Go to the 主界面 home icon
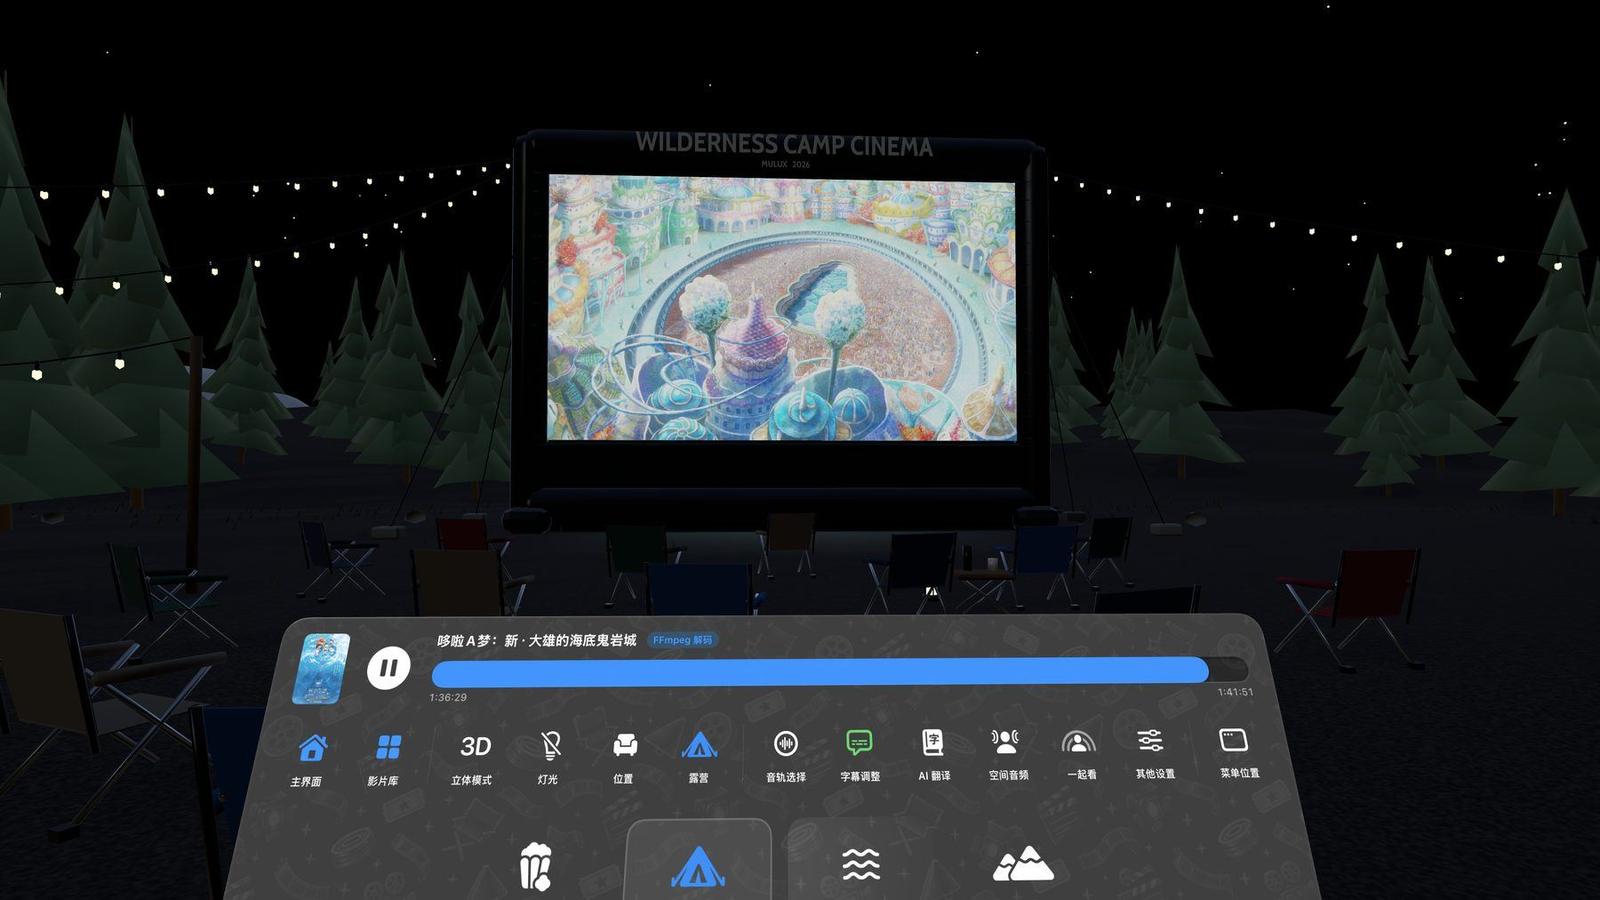 310,759
